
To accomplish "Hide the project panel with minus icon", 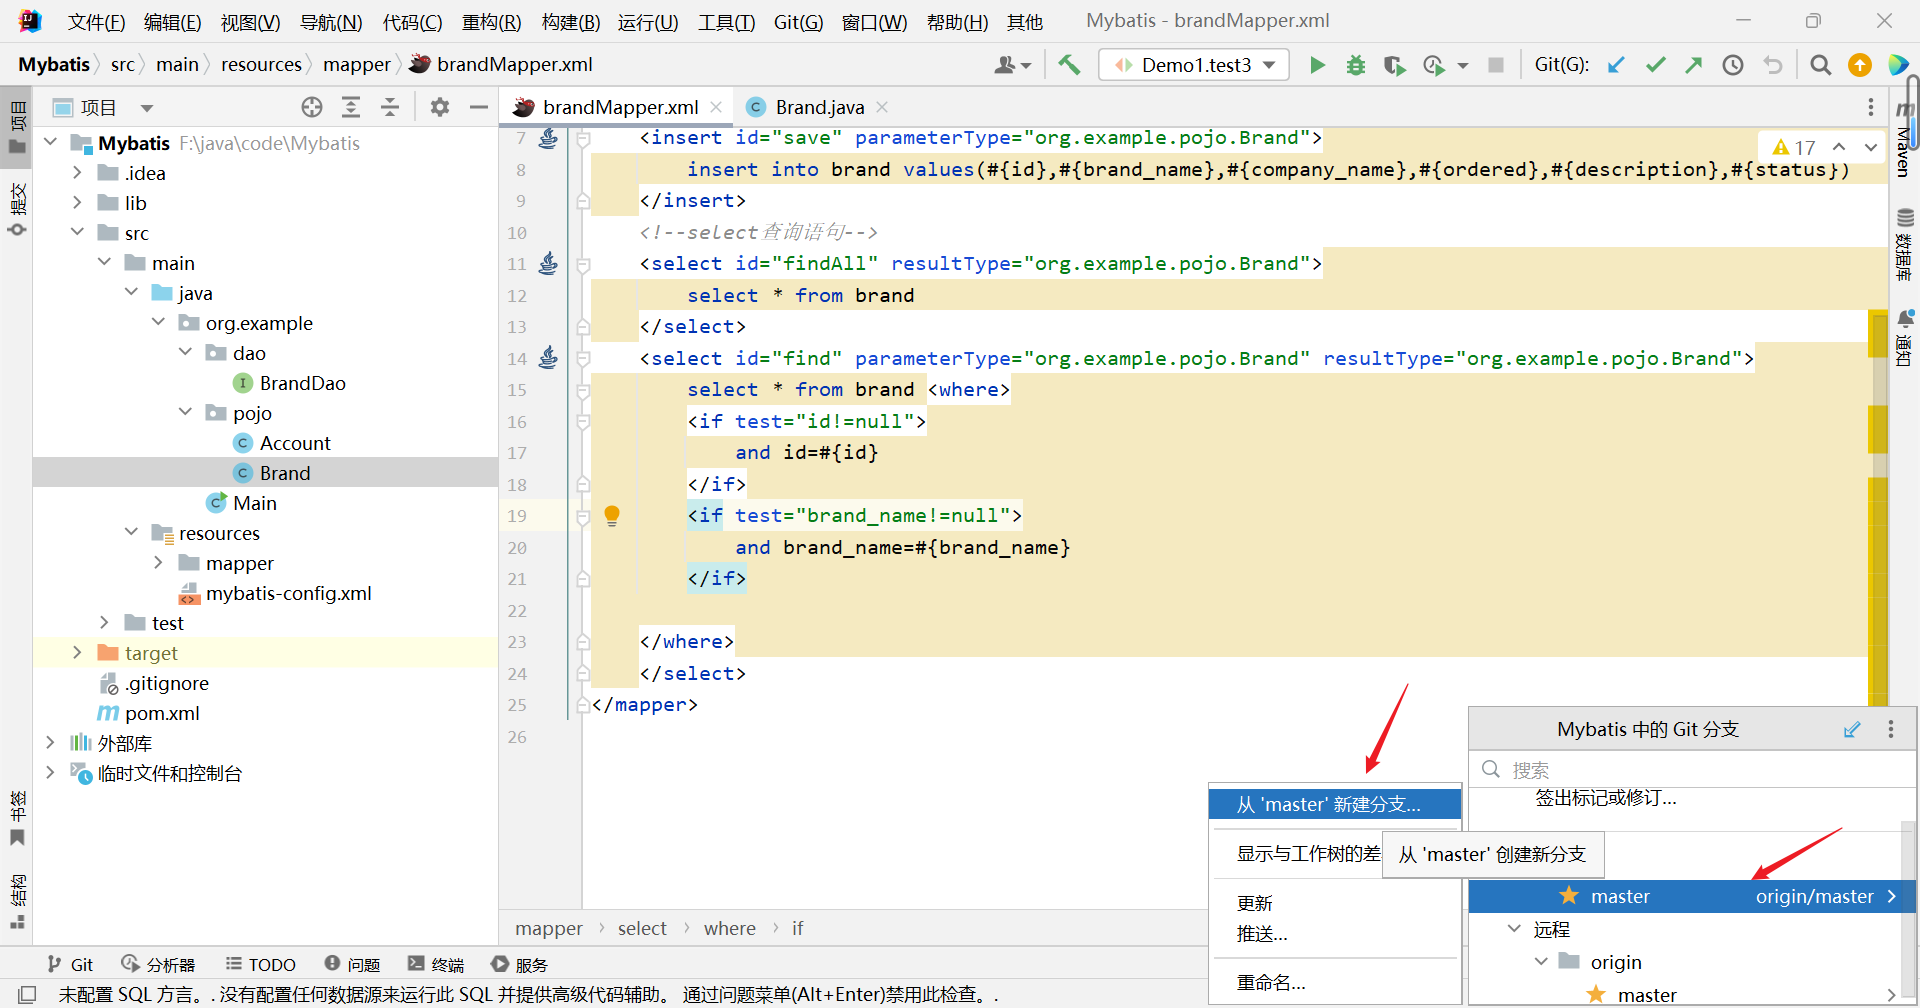I will 479,107.
